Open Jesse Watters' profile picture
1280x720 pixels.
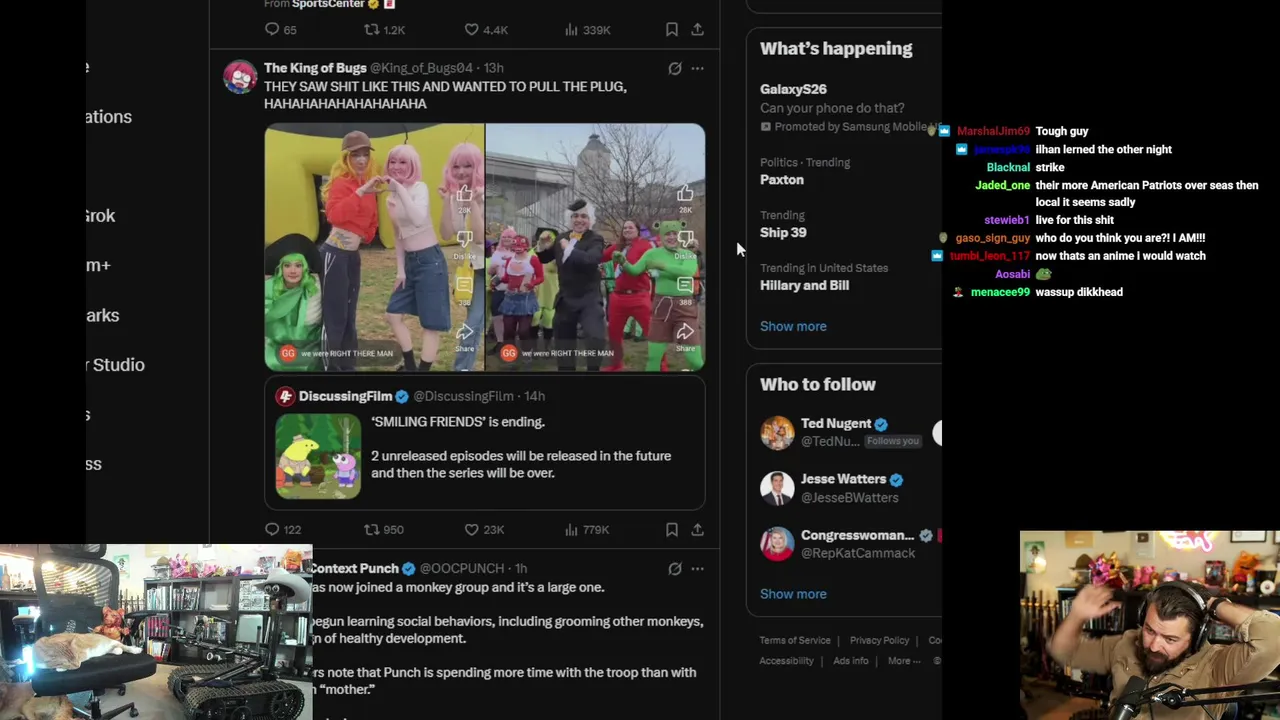pos(777,488)
